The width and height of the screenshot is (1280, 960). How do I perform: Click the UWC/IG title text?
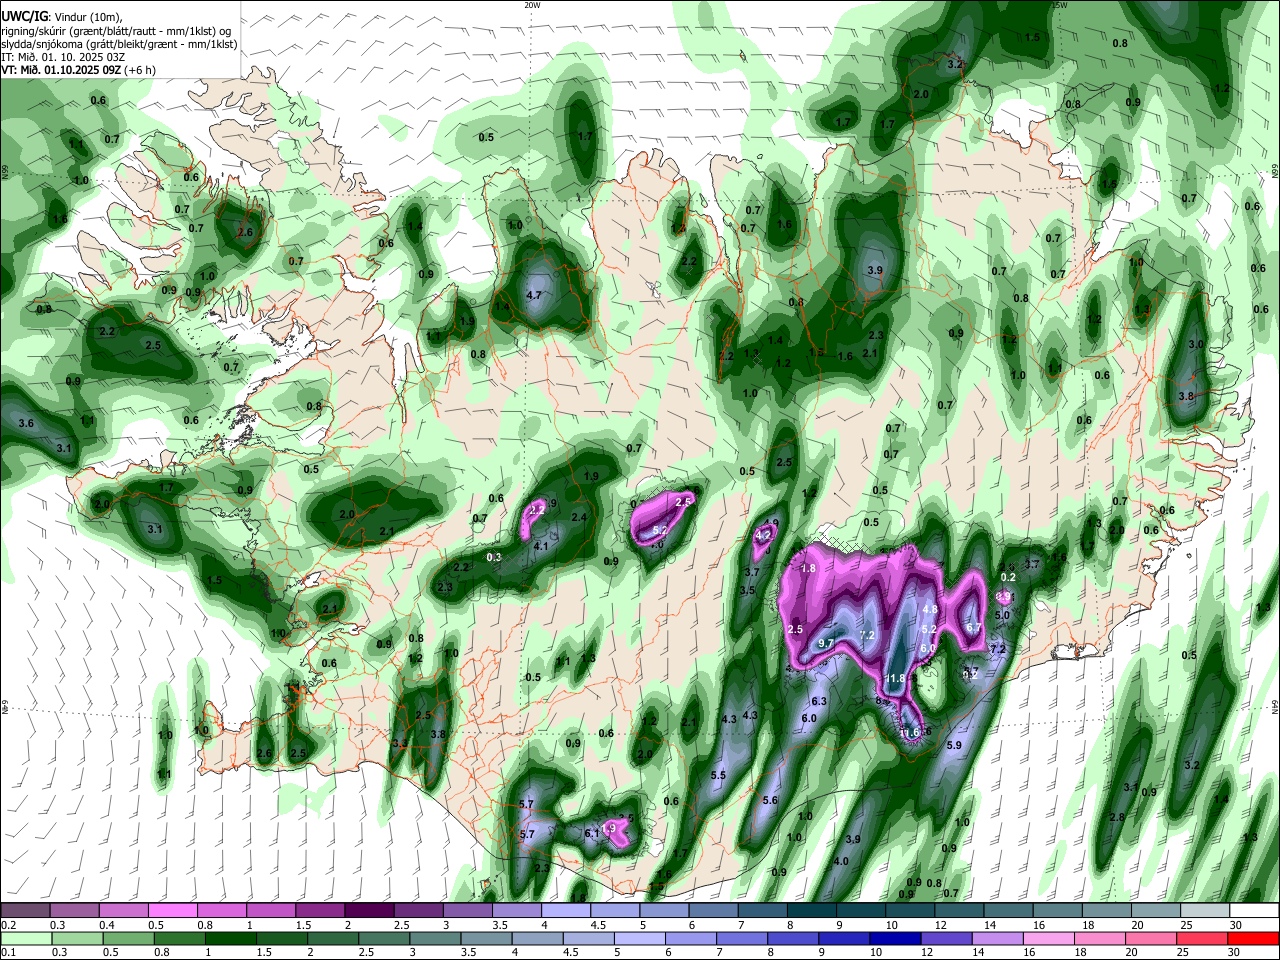(24, 16)
